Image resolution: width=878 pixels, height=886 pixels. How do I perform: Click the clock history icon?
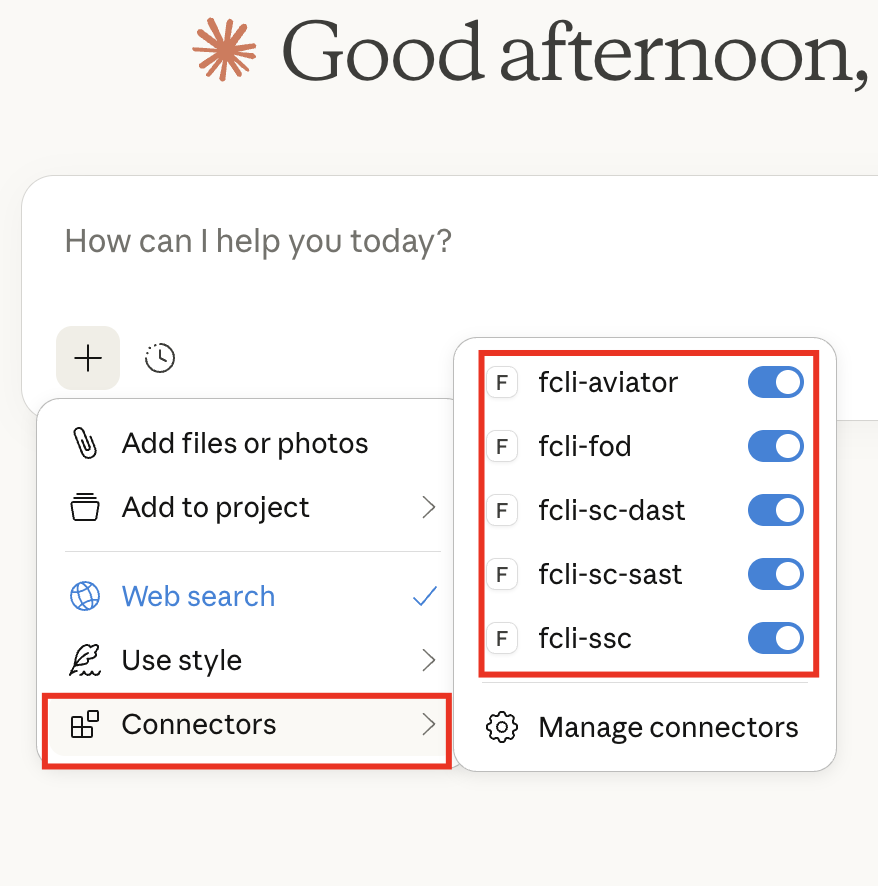160,357
